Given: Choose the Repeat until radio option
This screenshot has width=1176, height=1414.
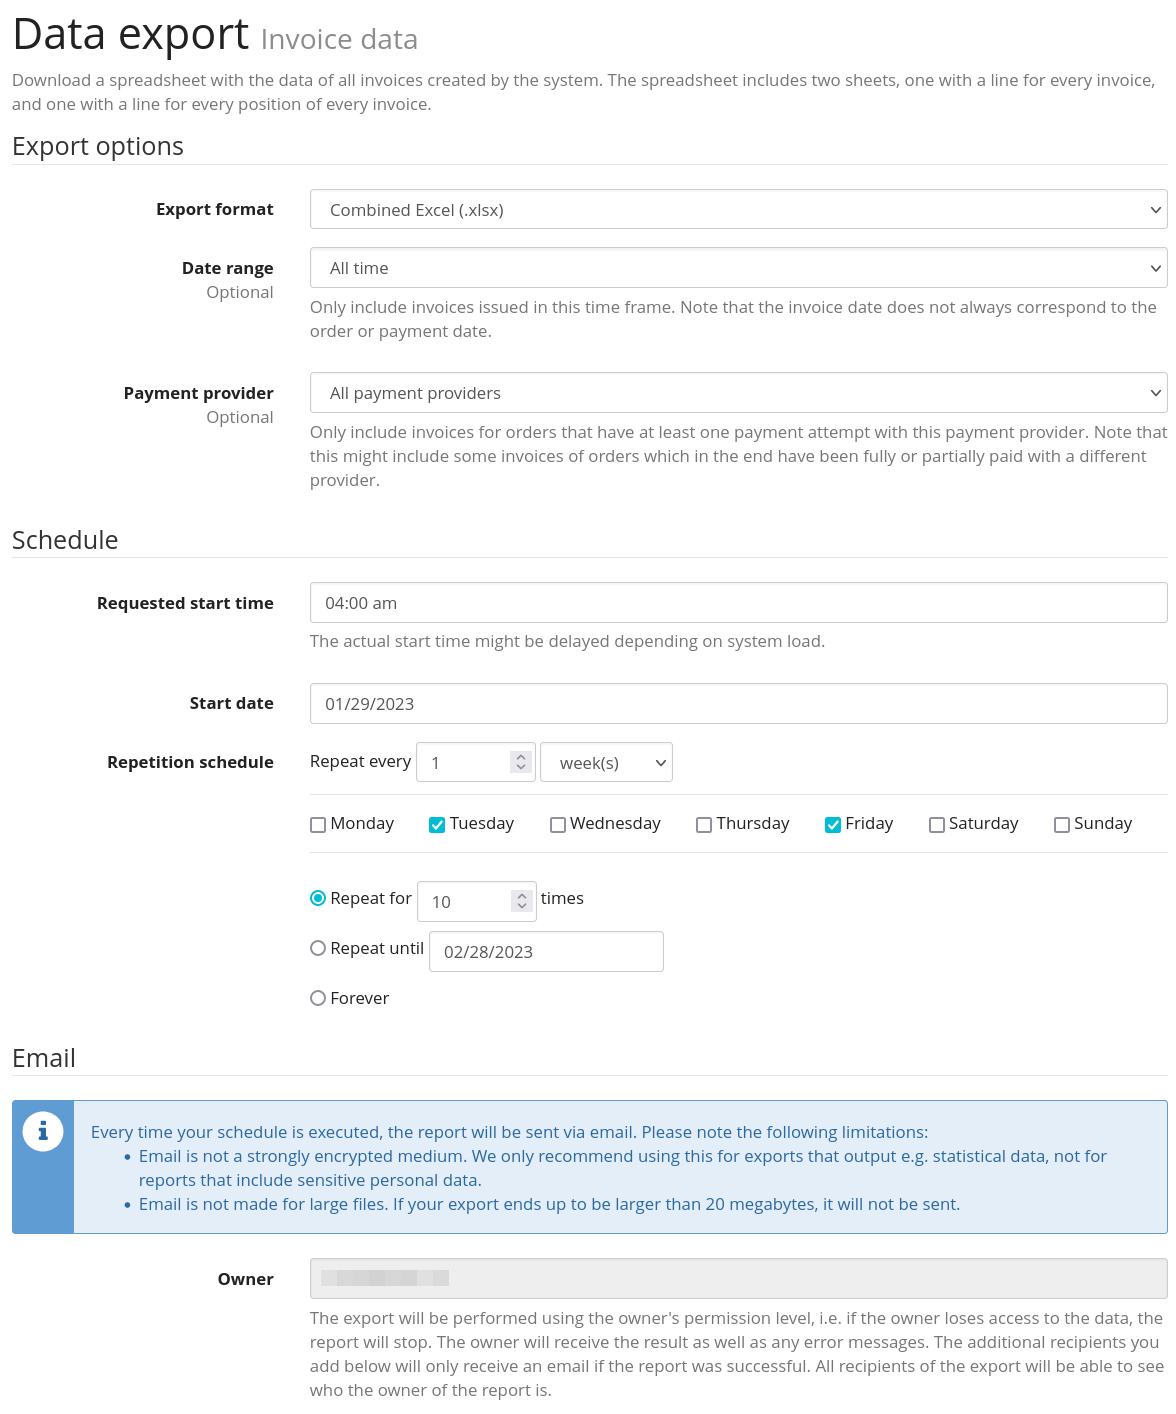Looking at the screenshot, I should click(318, 948).
